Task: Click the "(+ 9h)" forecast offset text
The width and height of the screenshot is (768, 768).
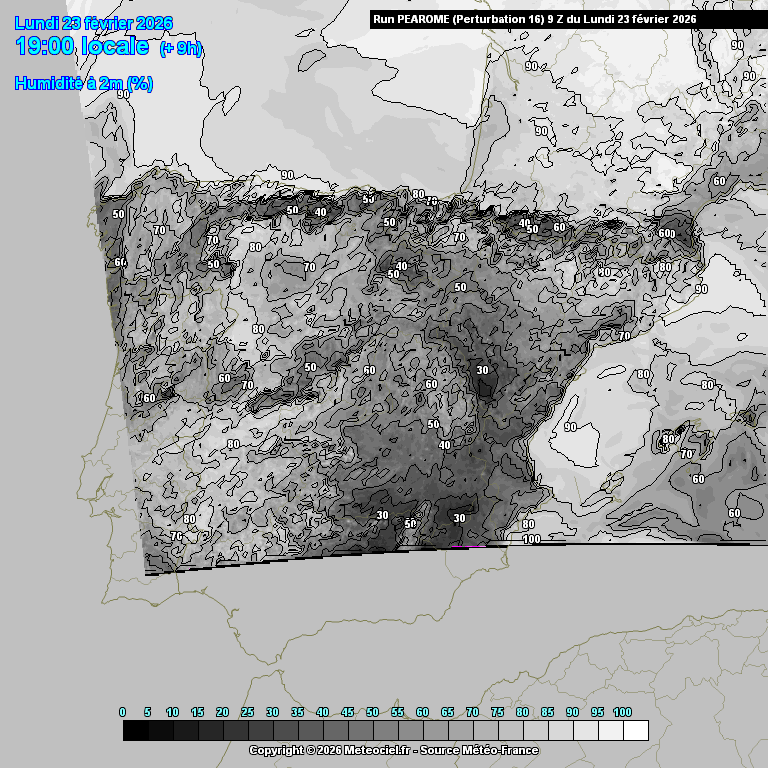Action: click(181, 49)
